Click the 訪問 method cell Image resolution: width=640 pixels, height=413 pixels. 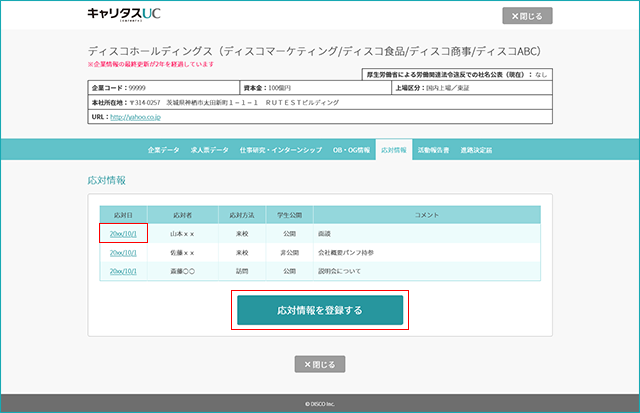[x=242, y=271]
